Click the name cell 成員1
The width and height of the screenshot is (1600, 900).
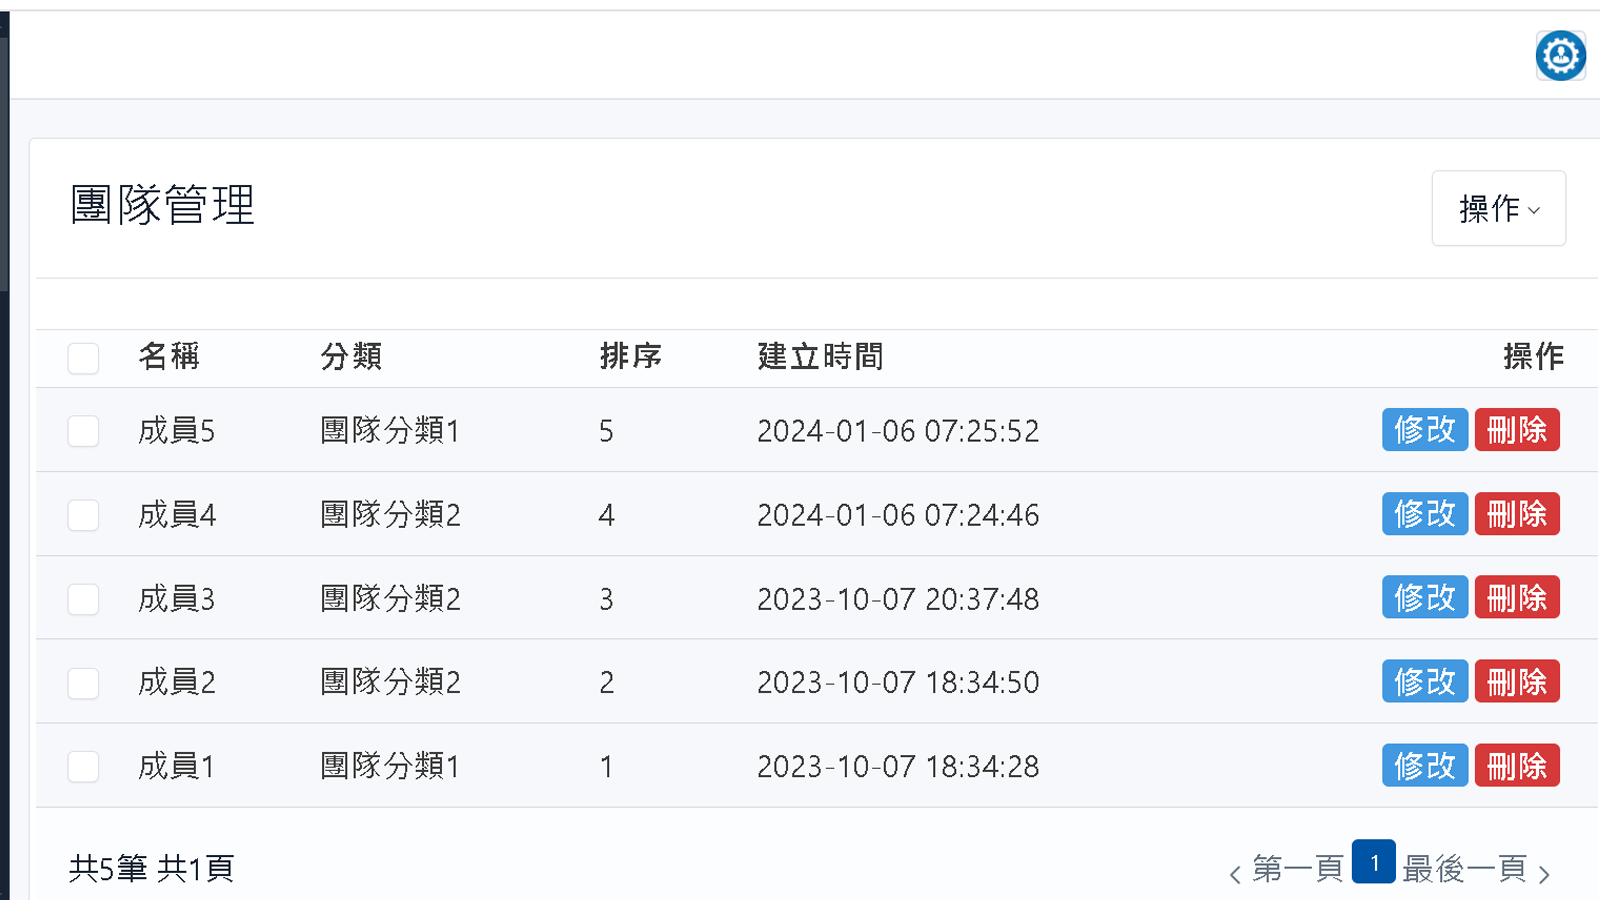click(176, 766)
